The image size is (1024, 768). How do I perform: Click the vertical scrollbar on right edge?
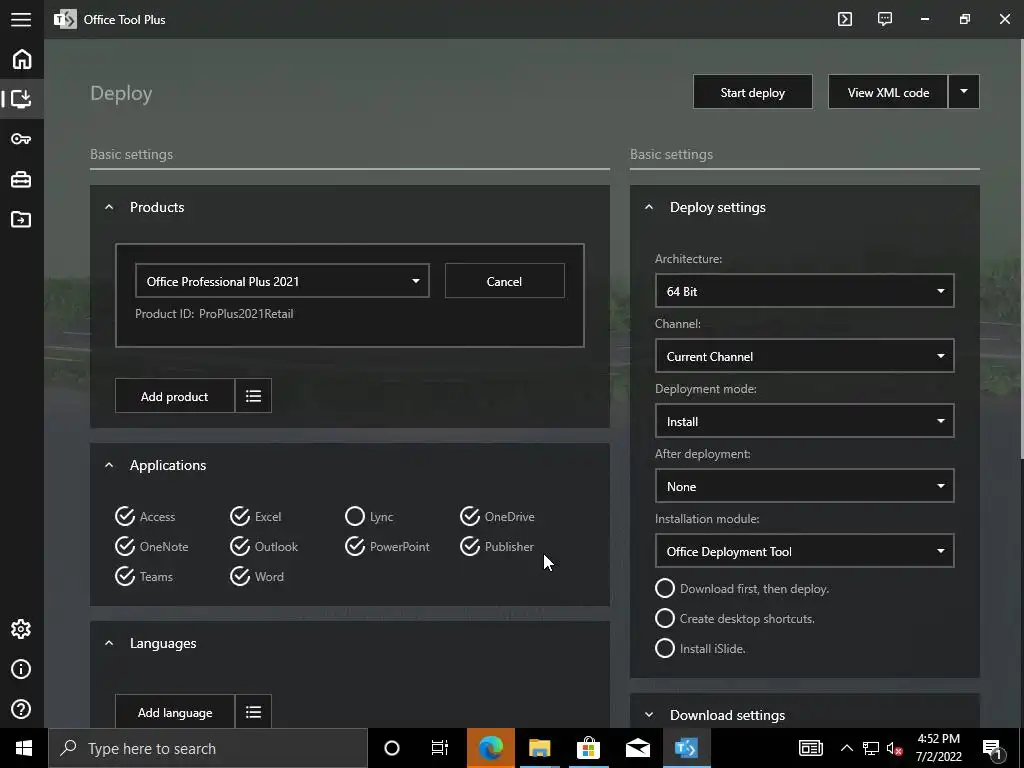pyautogui.click(x=1021, y=248)
